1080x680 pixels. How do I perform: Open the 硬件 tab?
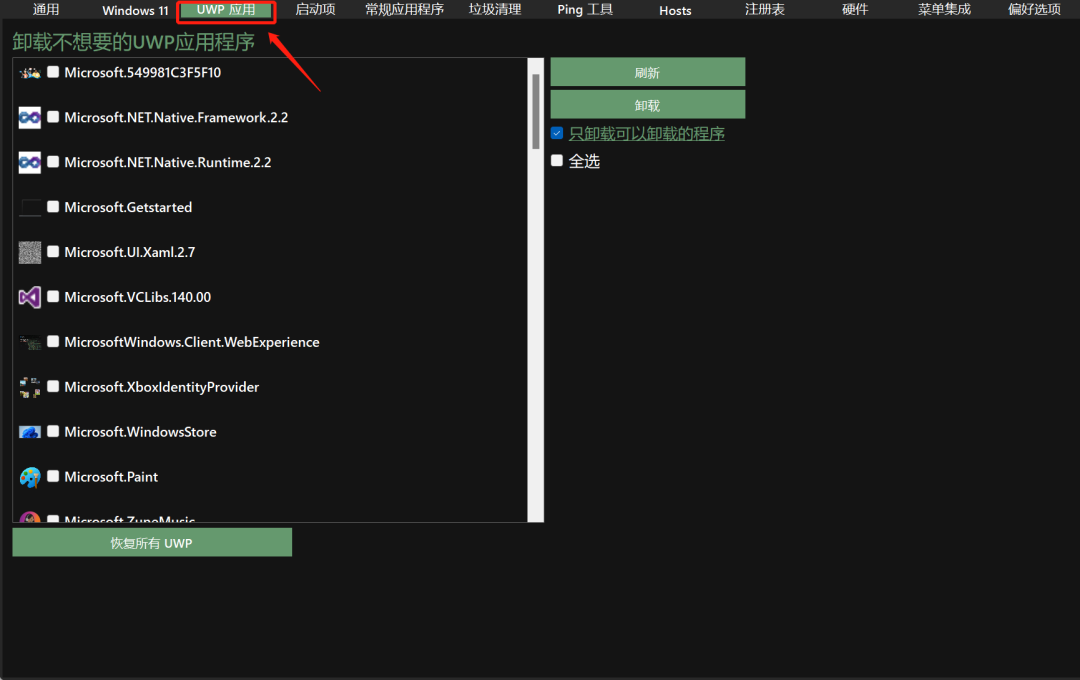(855, 10)
